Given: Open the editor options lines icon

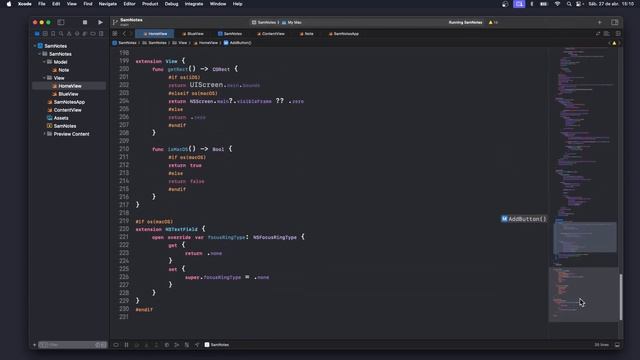Looking at the screenshot, I should [607, 34].
